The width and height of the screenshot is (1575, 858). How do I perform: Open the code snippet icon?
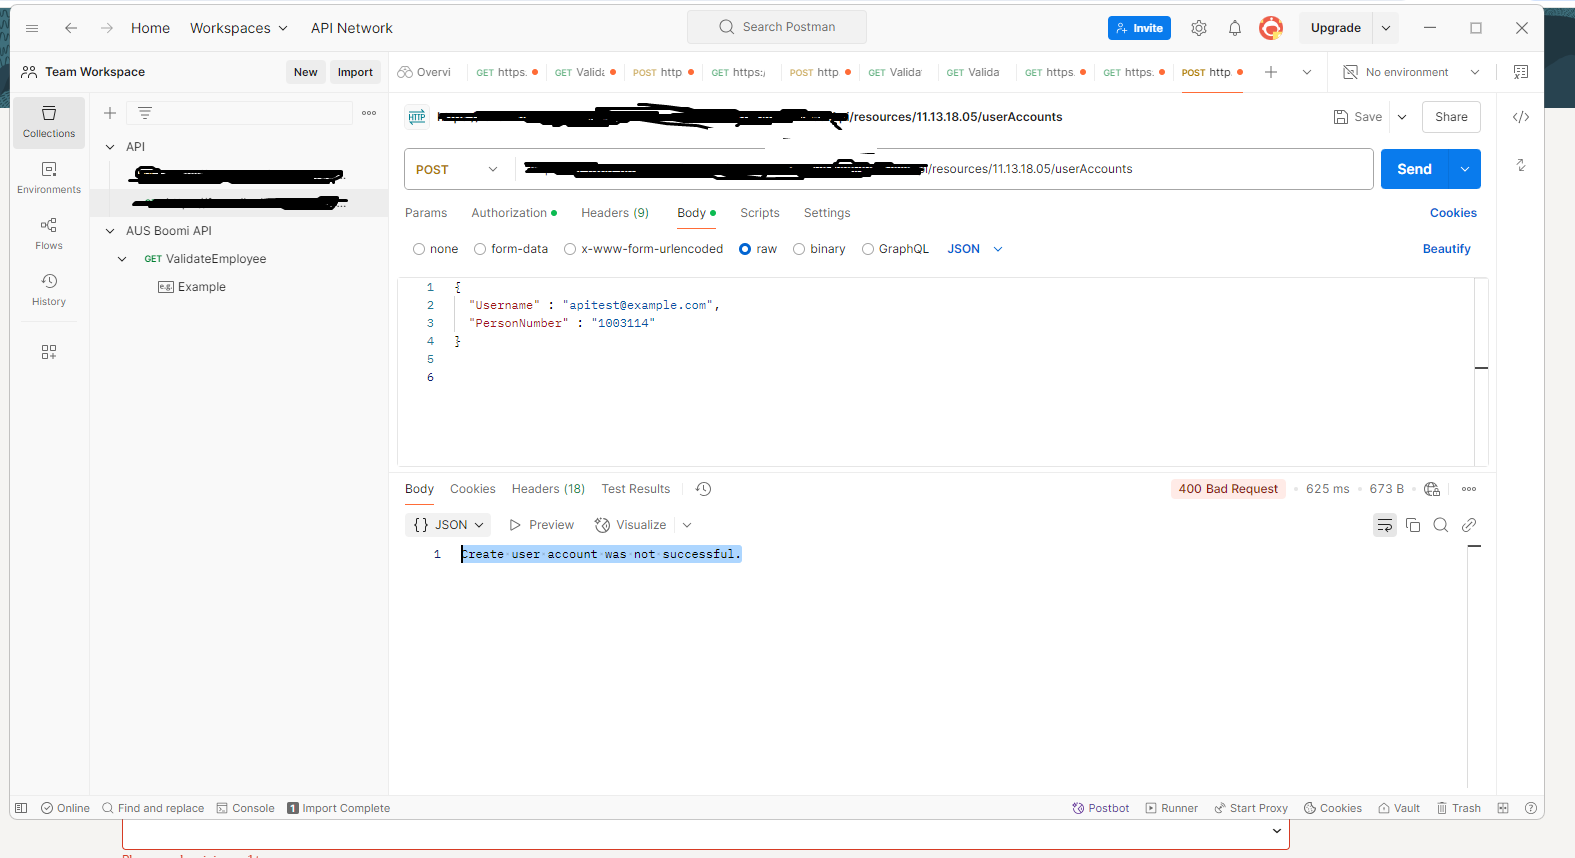[x=1521, y=117]
